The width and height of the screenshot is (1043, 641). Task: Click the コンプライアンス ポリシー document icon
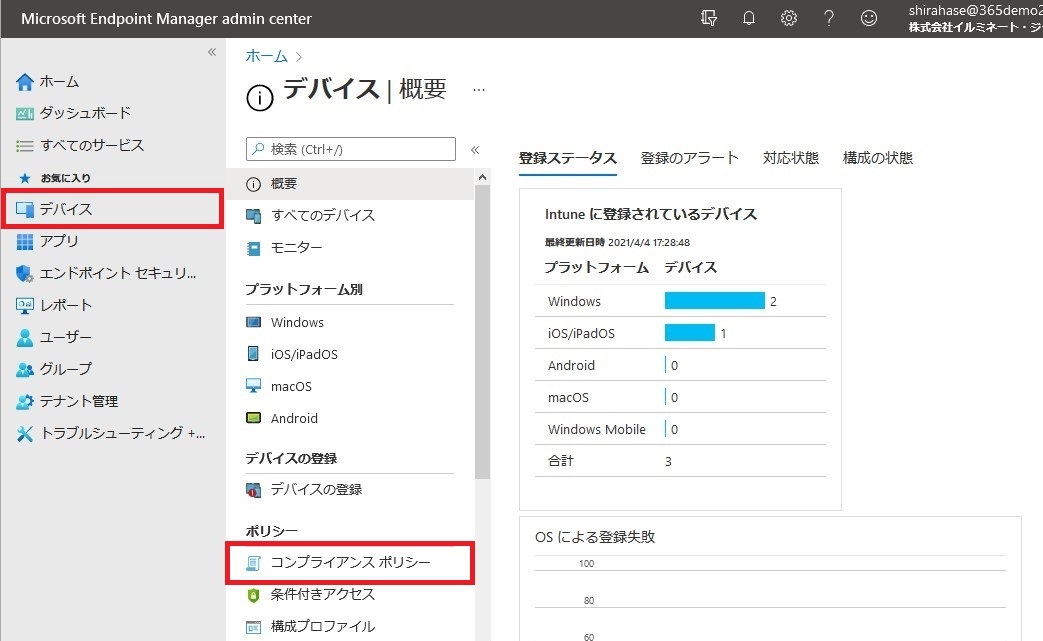click(x=253, y=563)
